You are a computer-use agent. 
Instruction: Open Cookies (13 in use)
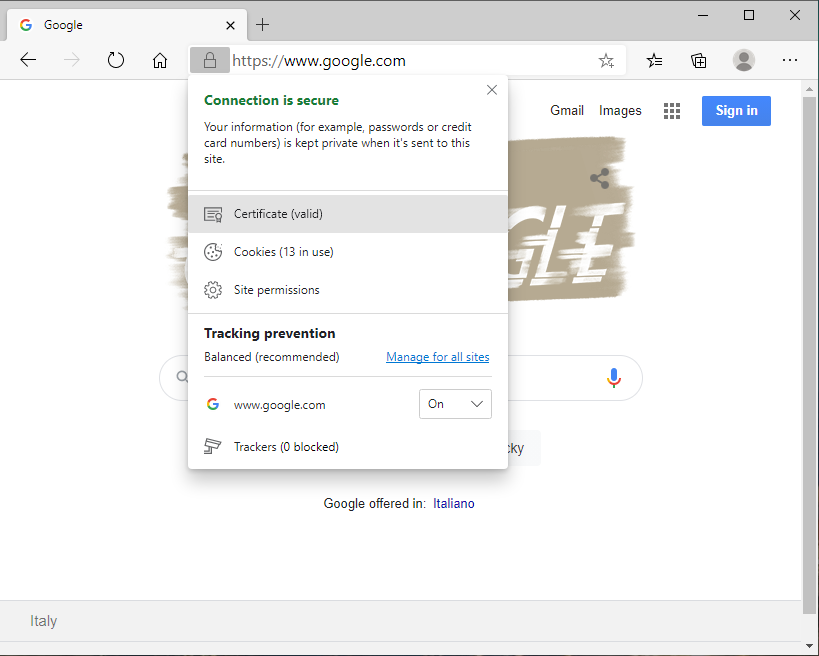point(348,252)
